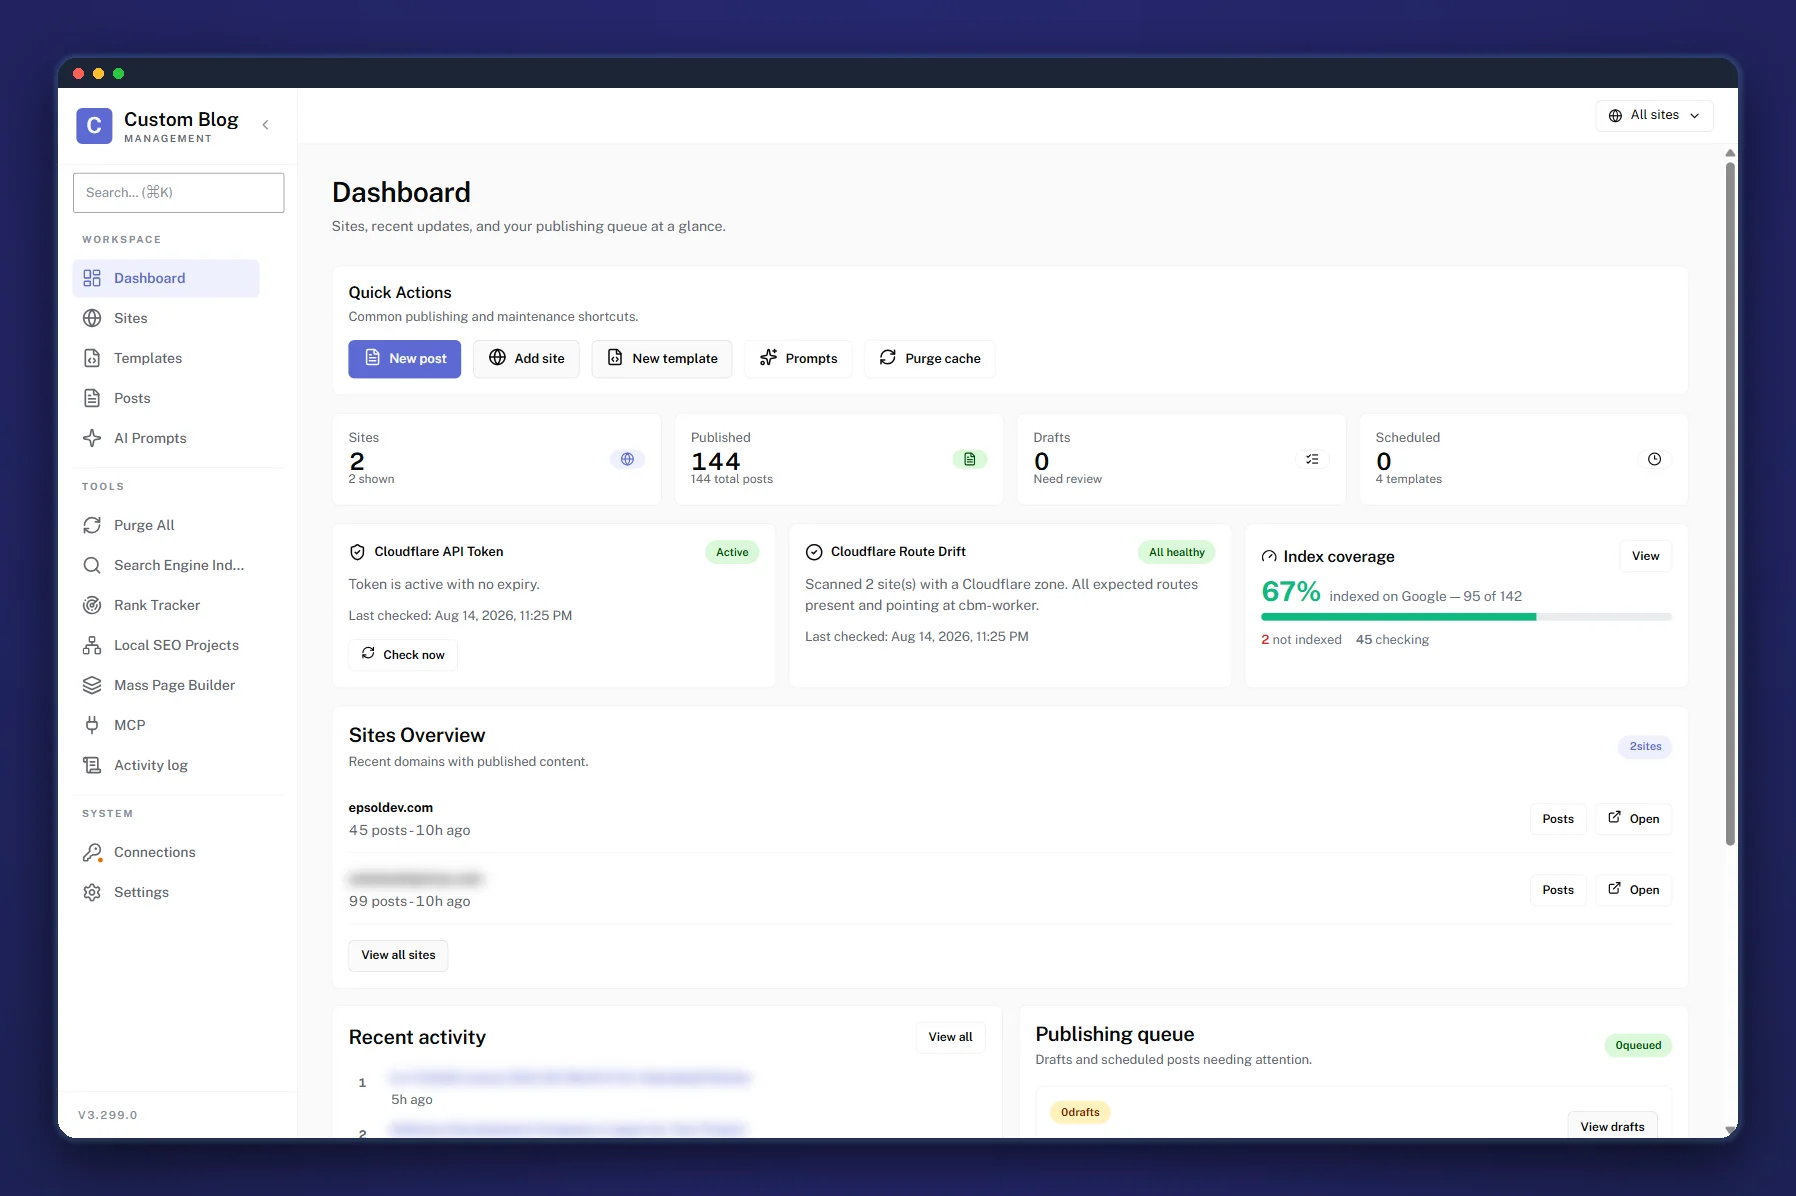Click View all sites button
The height and width of the screenshot is (1196, 1796).
click(x=398, y=955)
